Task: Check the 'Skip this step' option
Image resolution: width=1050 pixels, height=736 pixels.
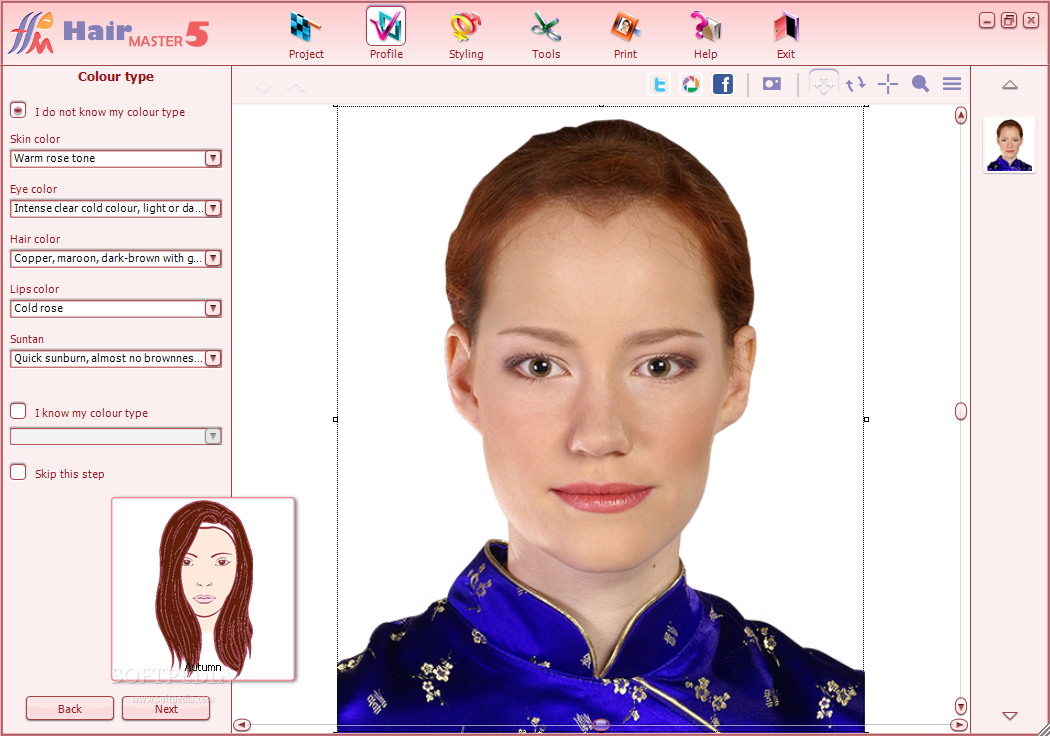Action: pos(18,472)
